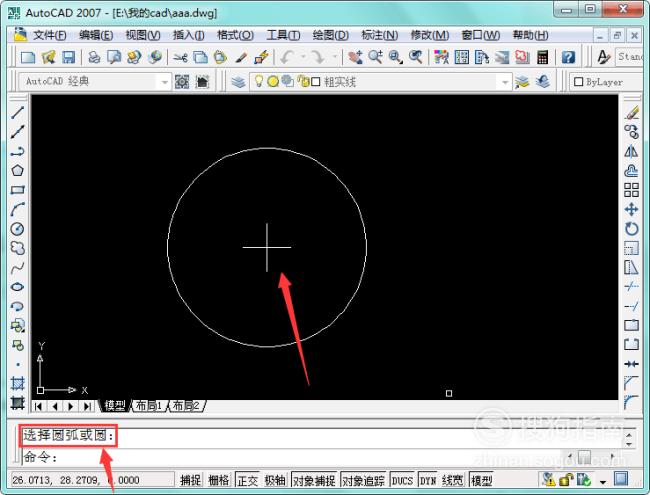Toggle 正交 ortho mode
Image resolution: width=650 pixels, height=495 pixels.
pos(247,480)
